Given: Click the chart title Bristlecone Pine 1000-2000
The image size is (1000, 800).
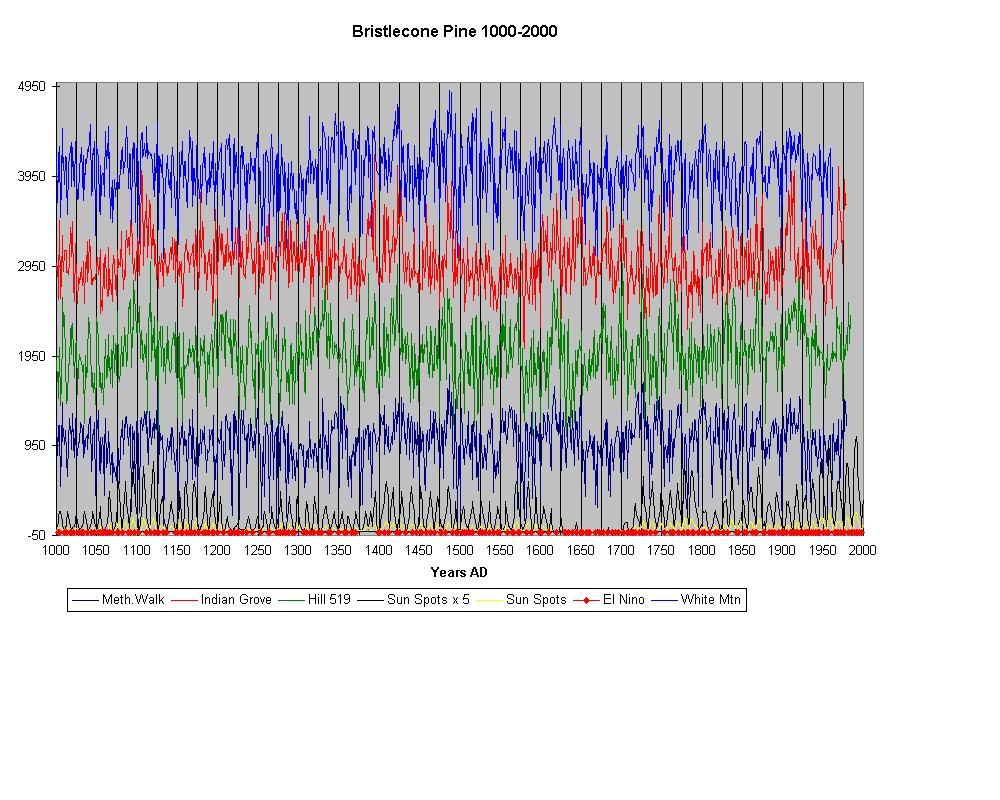Looking at the screenshot, I should (x=454, y=31).
